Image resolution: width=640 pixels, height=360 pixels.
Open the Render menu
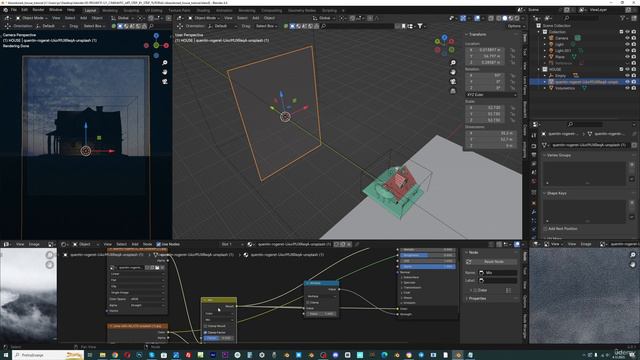(38, 10)
